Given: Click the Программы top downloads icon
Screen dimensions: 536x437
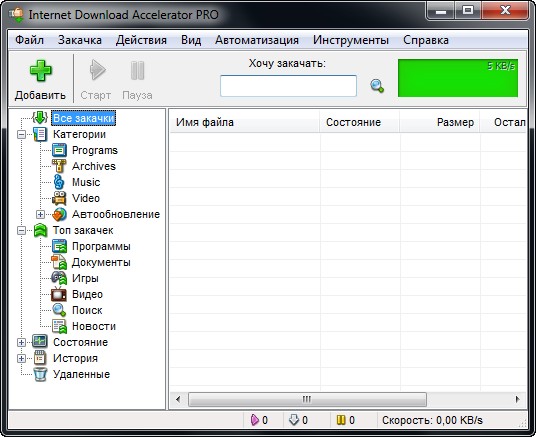Looking at the screenshot, I should coord(59,246).
